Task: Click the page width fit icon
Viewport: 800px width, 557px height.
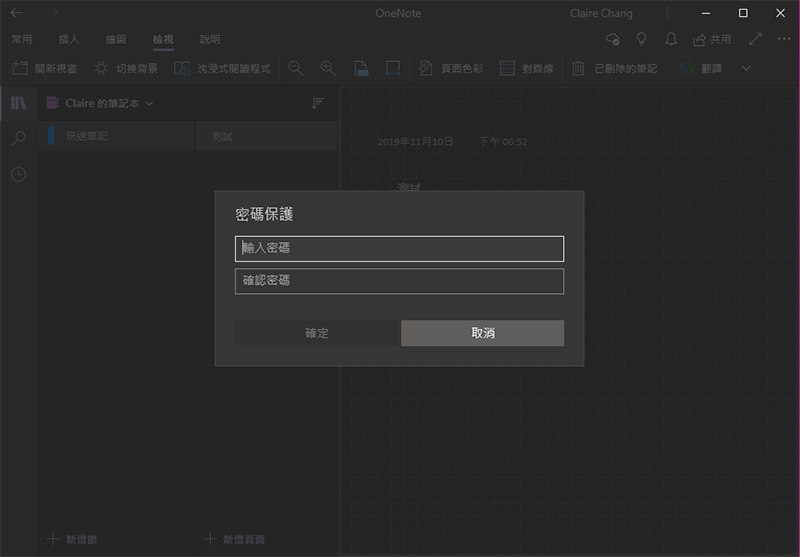Action: pyautogui.click(x=393, y=68)
